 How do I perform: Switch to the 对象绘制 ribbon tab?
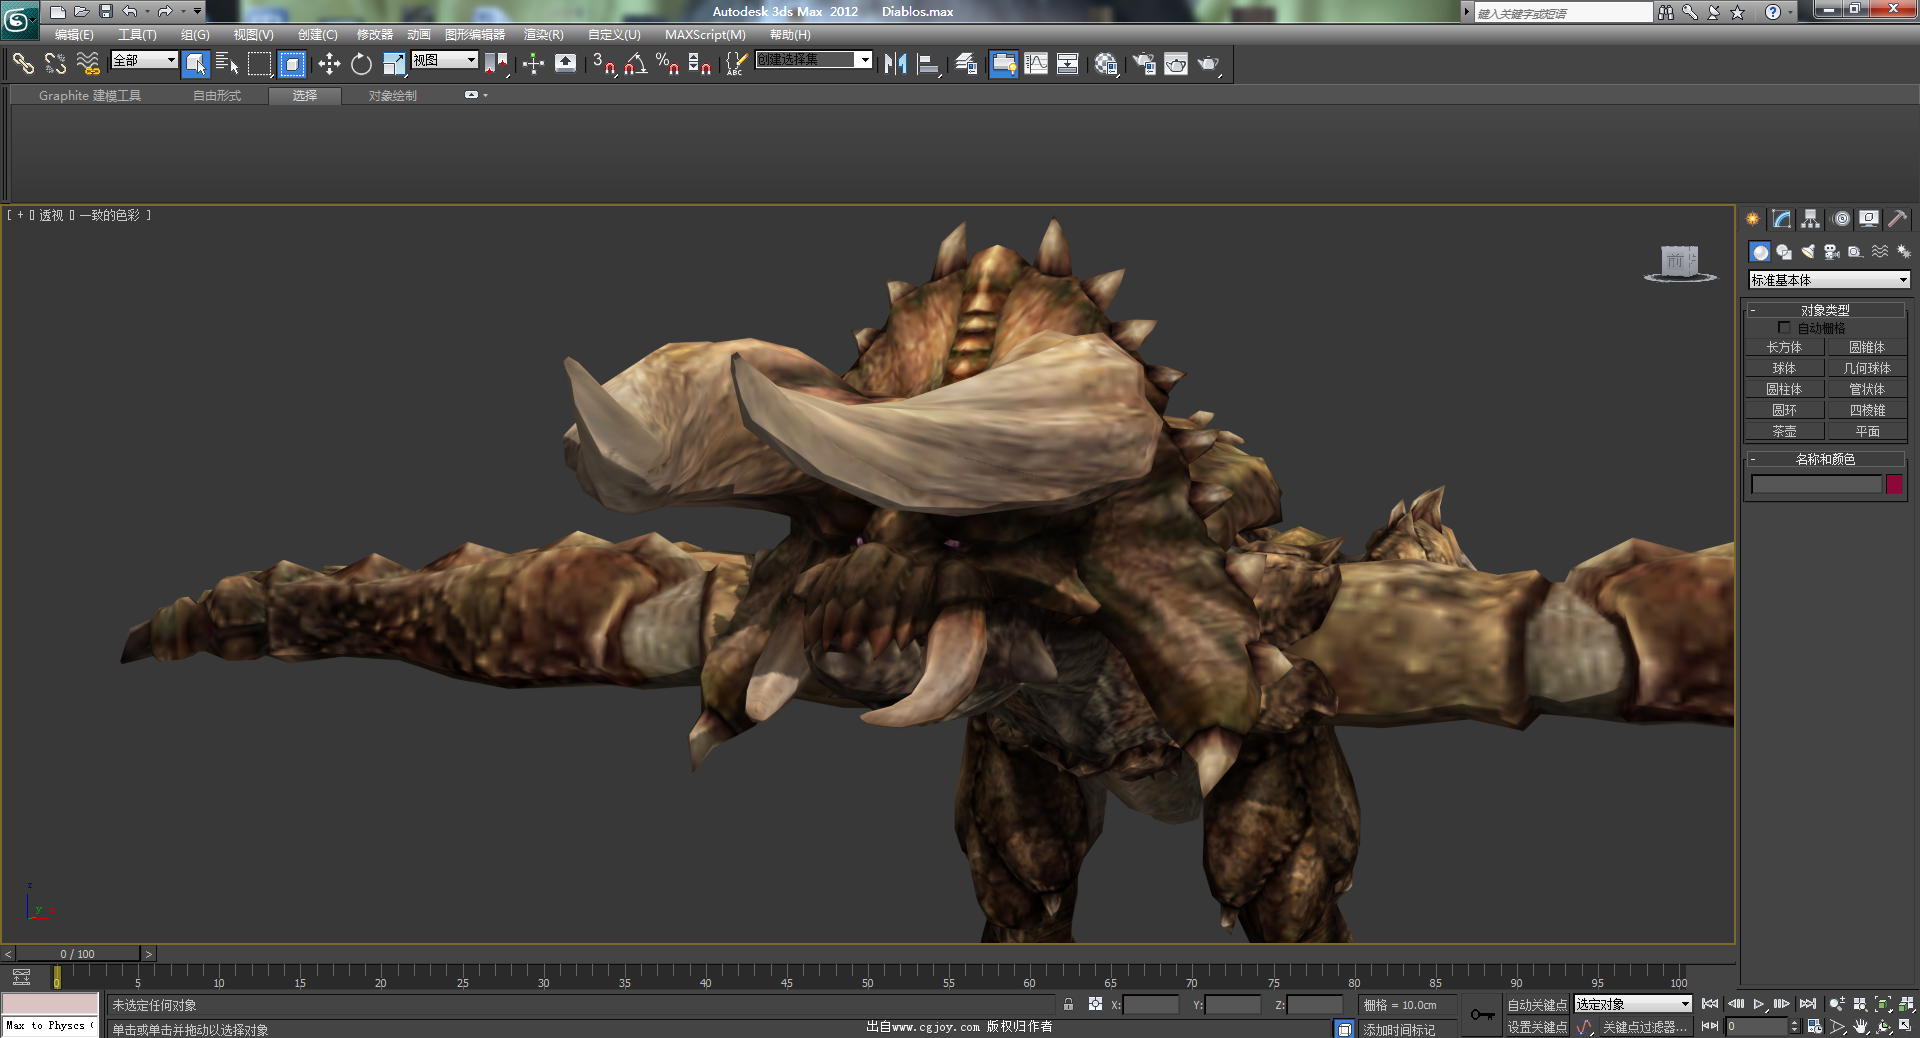392,96
